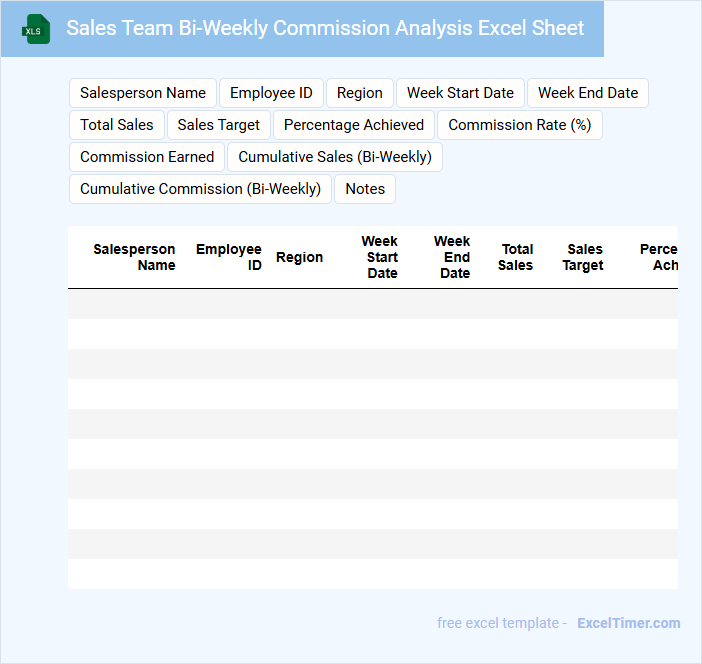Select the Salesperson Name tag

pyautogui.click(x=143, y=93)
